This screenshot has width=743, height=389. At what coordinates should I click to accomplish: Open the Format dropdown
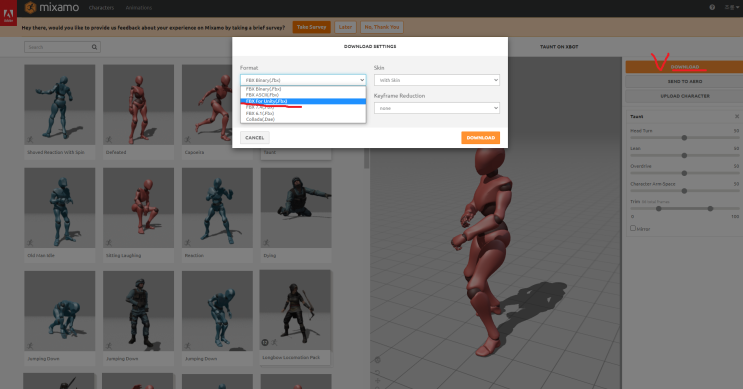(x=303, y=80)
